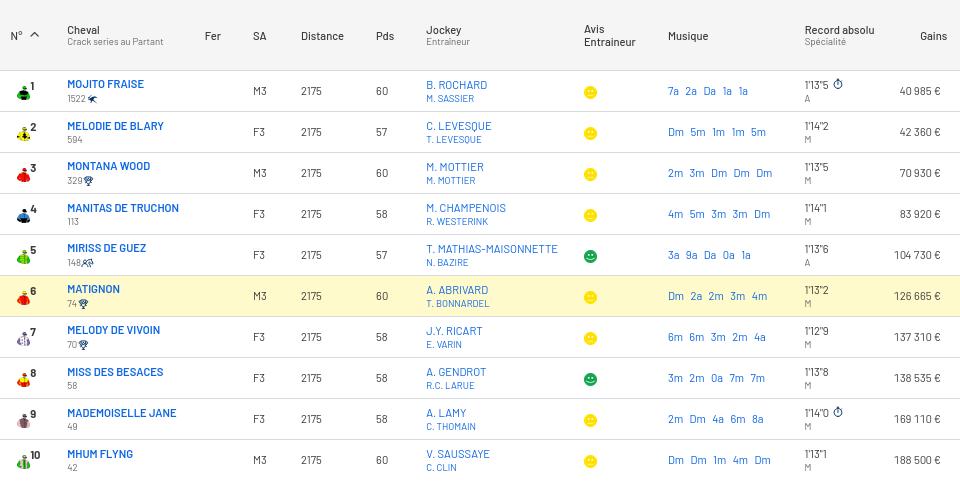This screenshot has height=493, width=960.
Task: Click the stopwatch icon beside Mojito Fraise's record
Action: tap(838, 85)
